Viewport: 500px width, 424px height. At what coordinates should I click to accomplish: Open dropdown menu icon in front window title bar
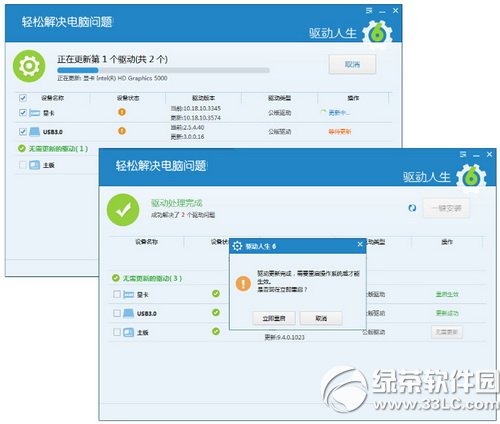pos(463,154)
